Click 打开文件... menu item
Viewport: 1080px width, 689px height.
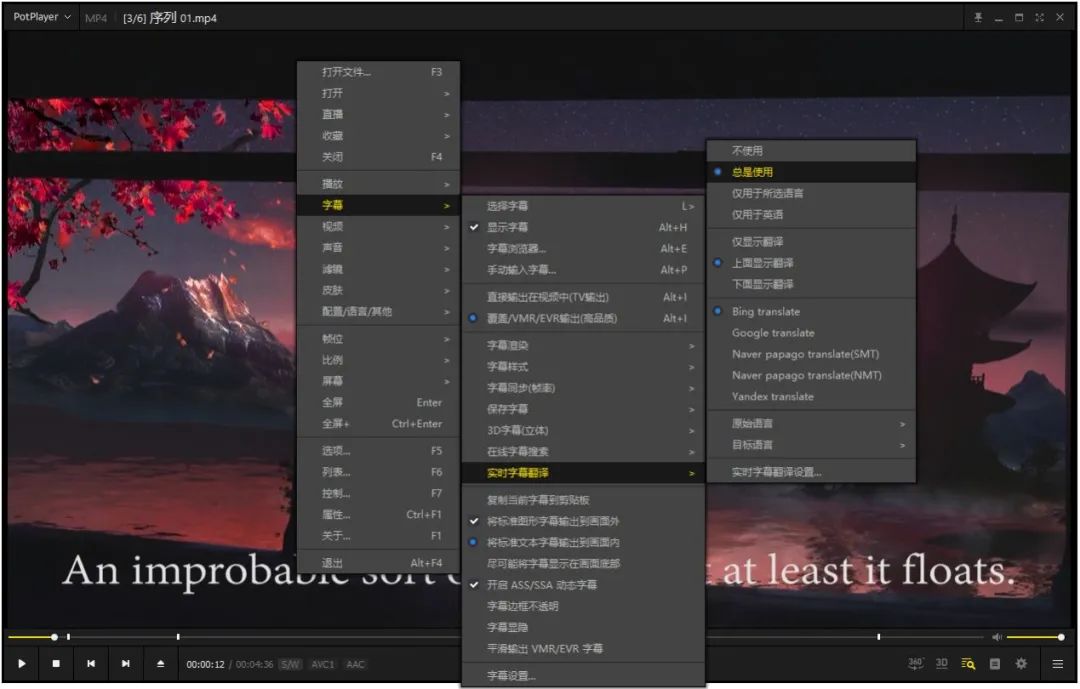click(x=378, y=72)
